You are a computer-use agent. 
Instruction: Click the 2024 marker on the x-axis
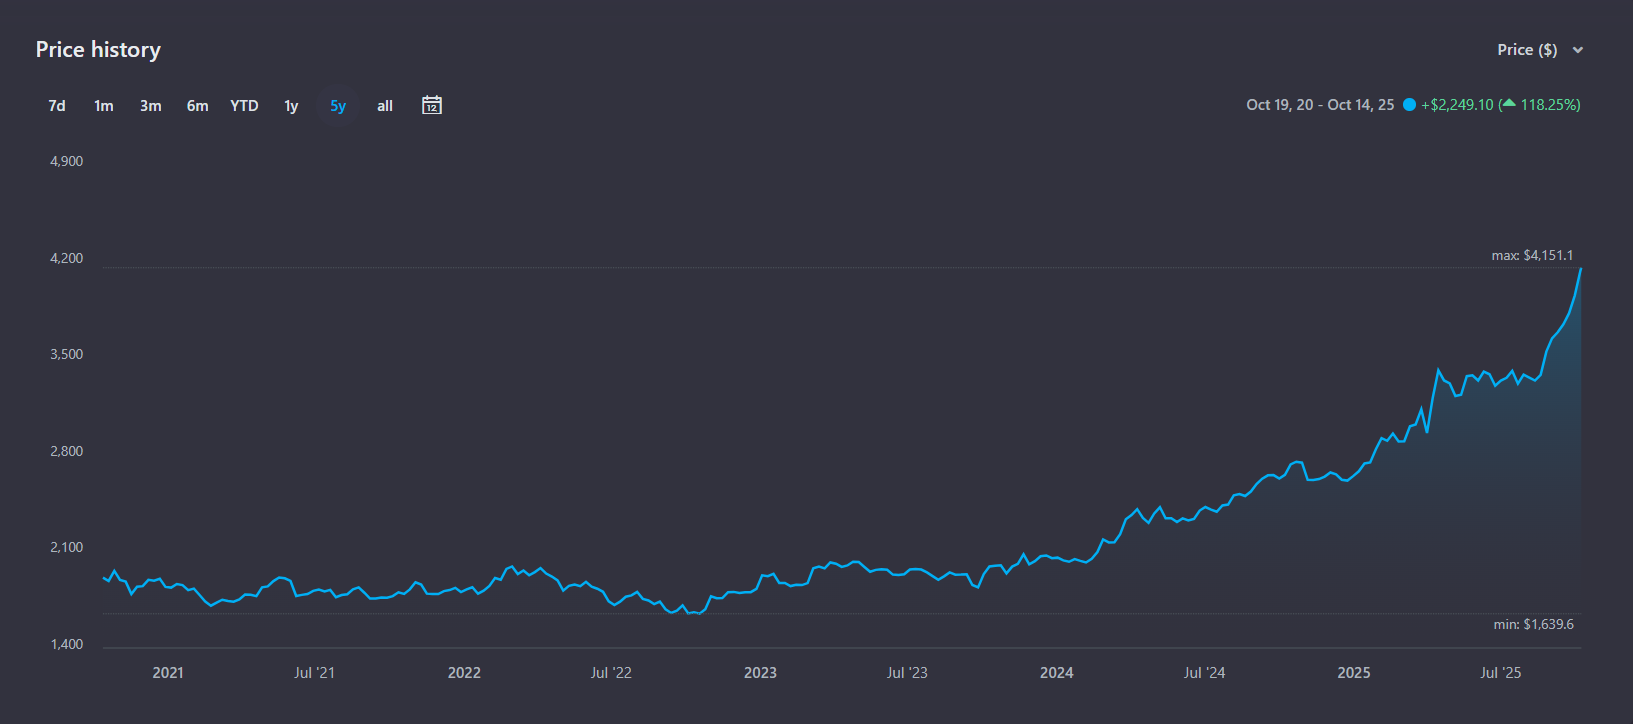point(1056,673)
